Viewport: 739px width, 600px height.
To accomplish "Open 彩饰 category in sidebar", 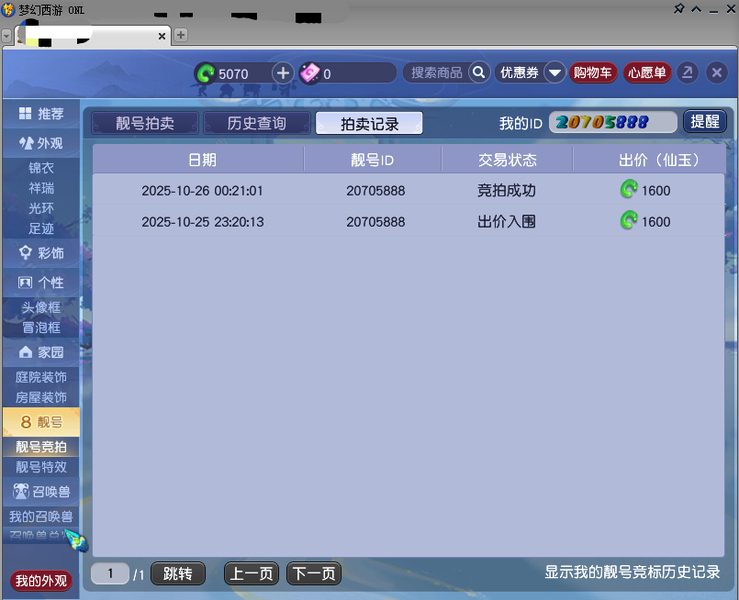I will [41, 253].
